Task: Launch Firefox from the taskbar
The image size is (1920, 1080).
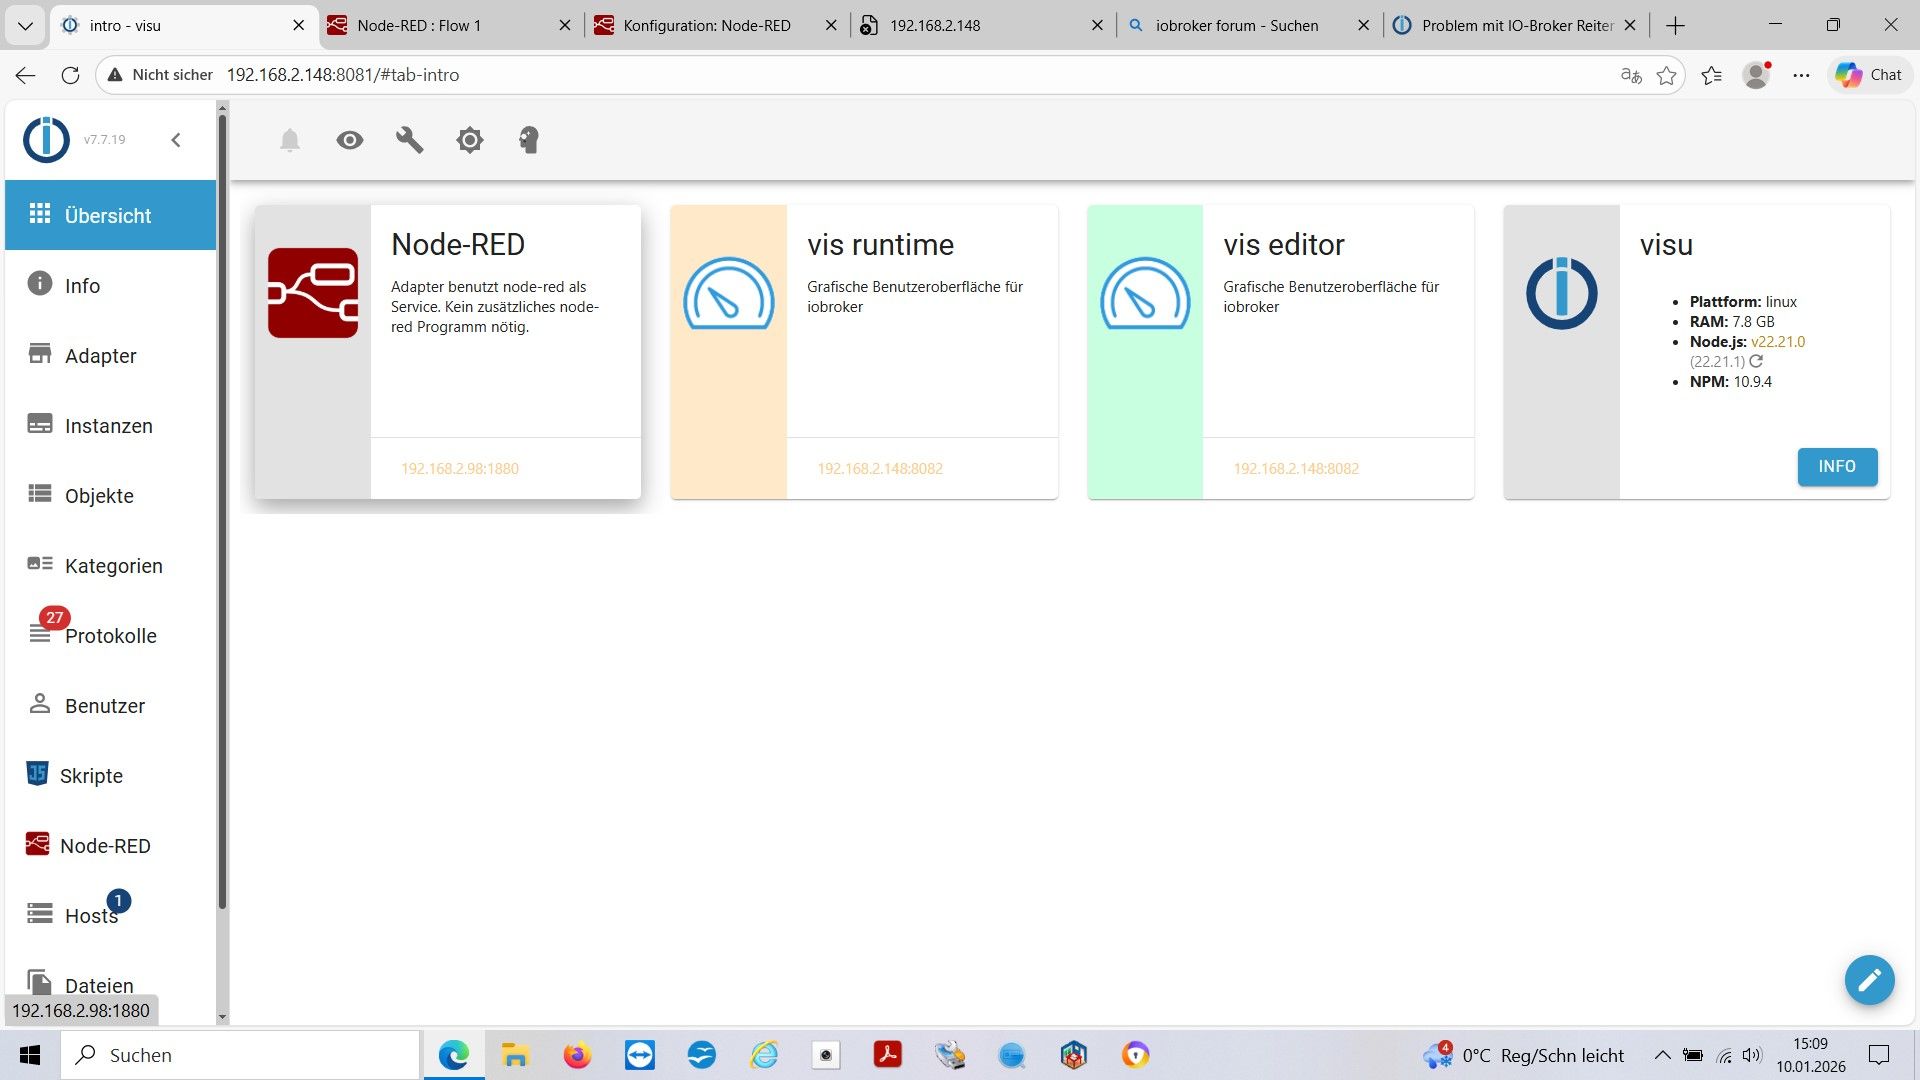Action: coord(577,1055)
